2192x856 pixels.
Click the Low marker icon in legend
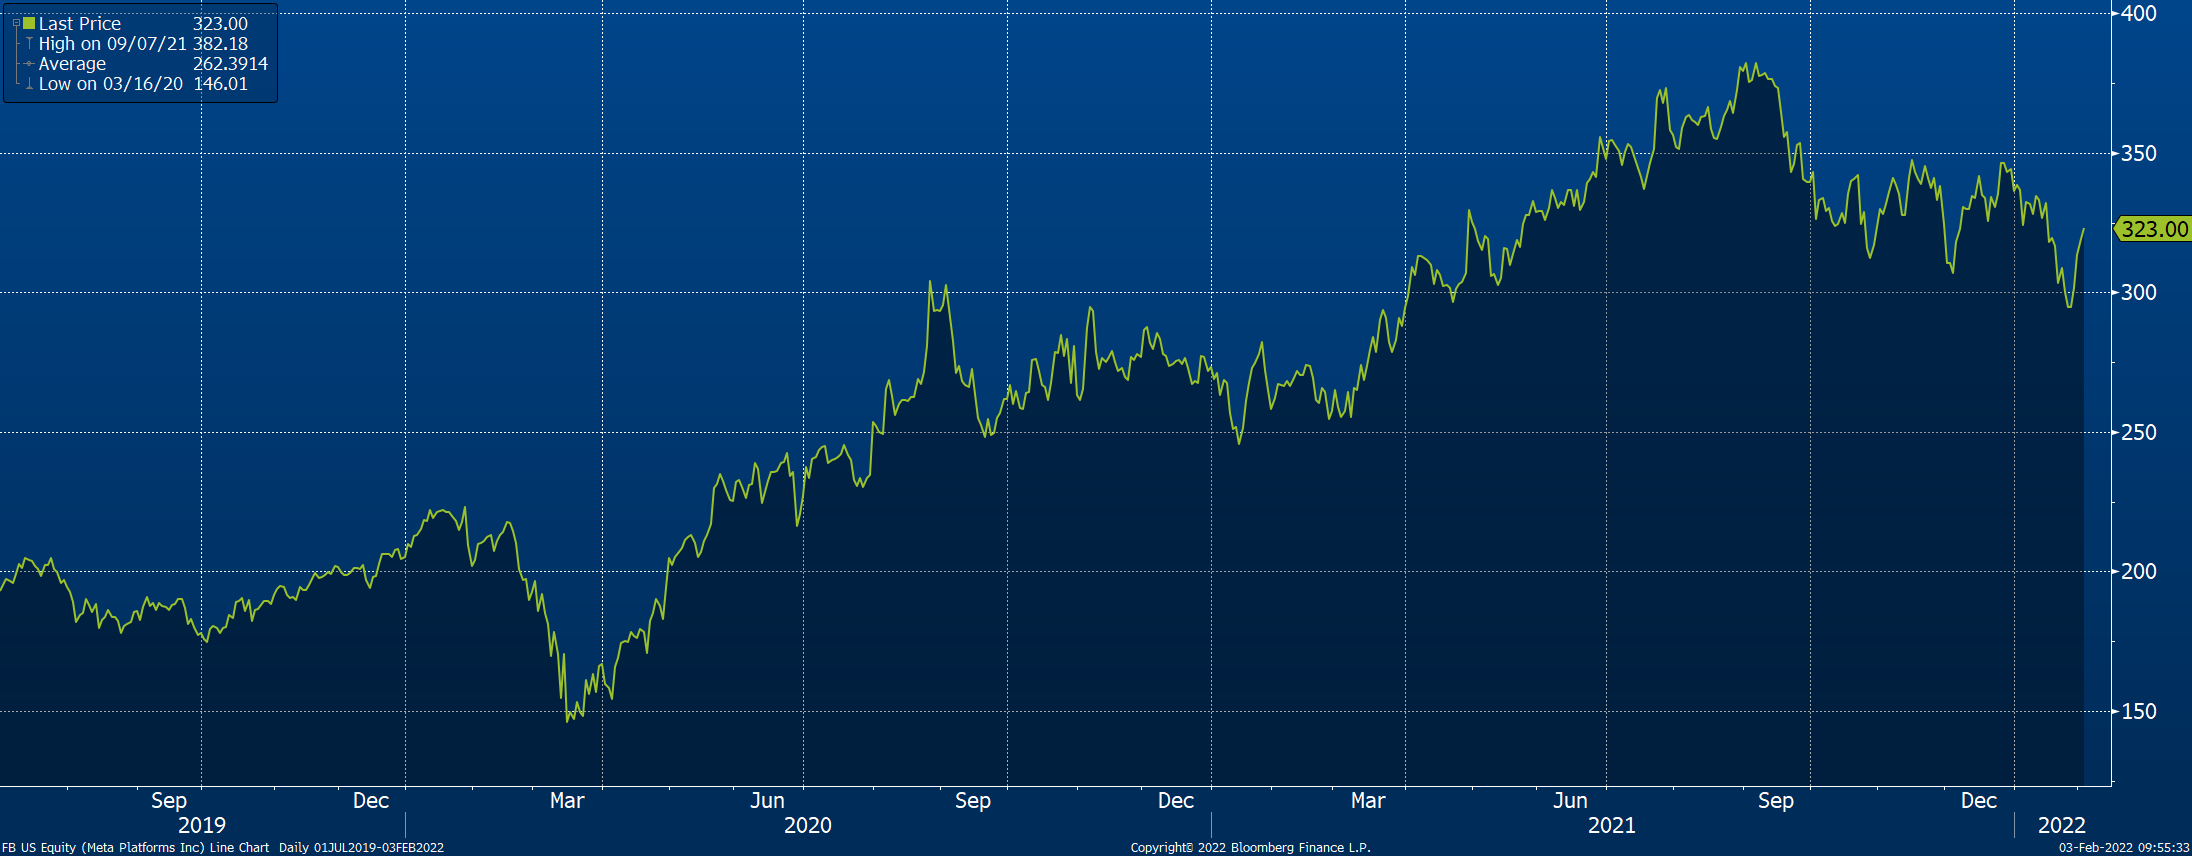point(29,84)
